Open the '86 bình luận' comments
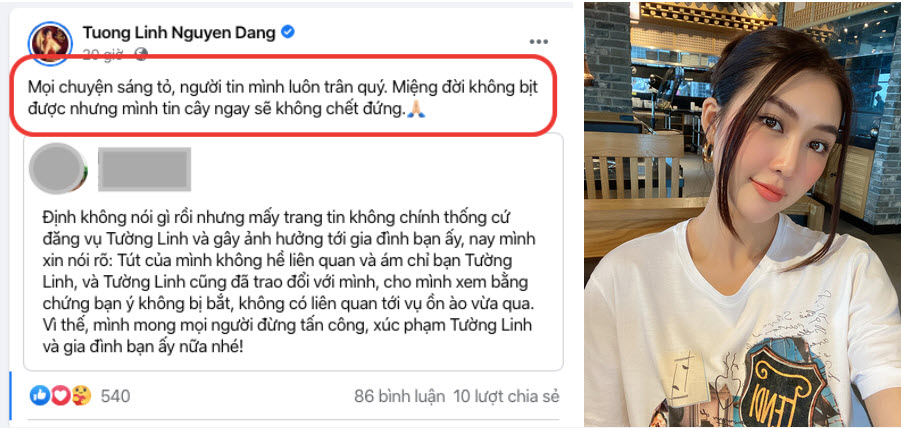The image size is (901, 428). click(399, 396)
